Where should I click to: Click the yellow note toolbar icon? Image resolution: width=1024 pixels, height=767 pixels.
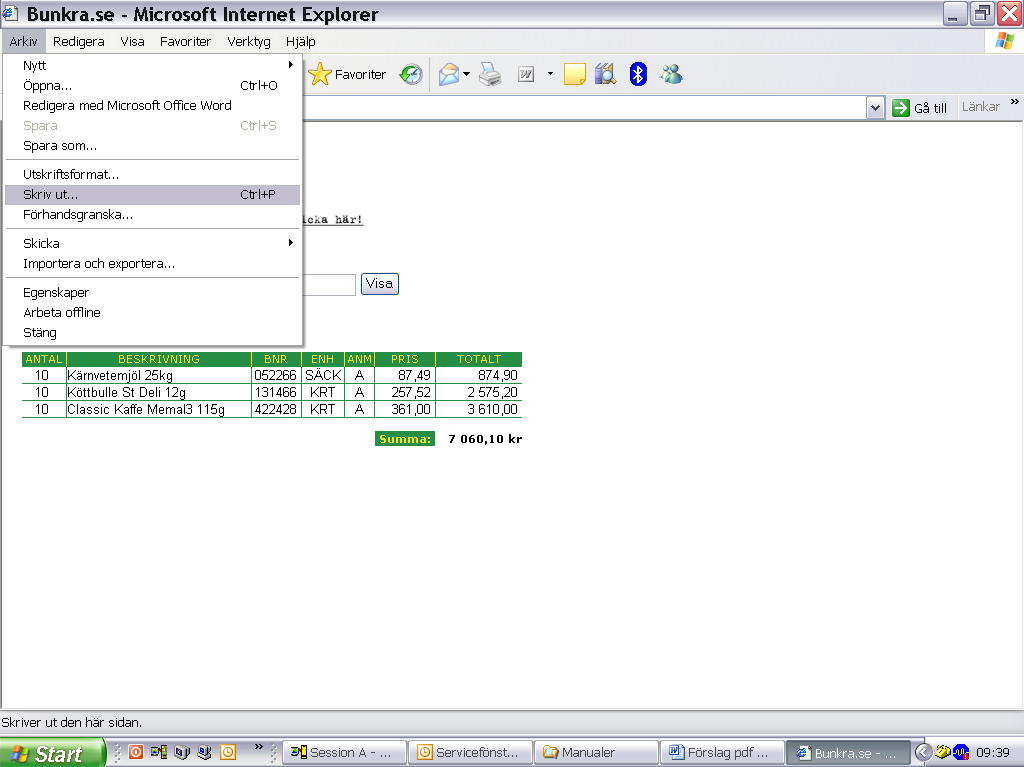point(575,74)
